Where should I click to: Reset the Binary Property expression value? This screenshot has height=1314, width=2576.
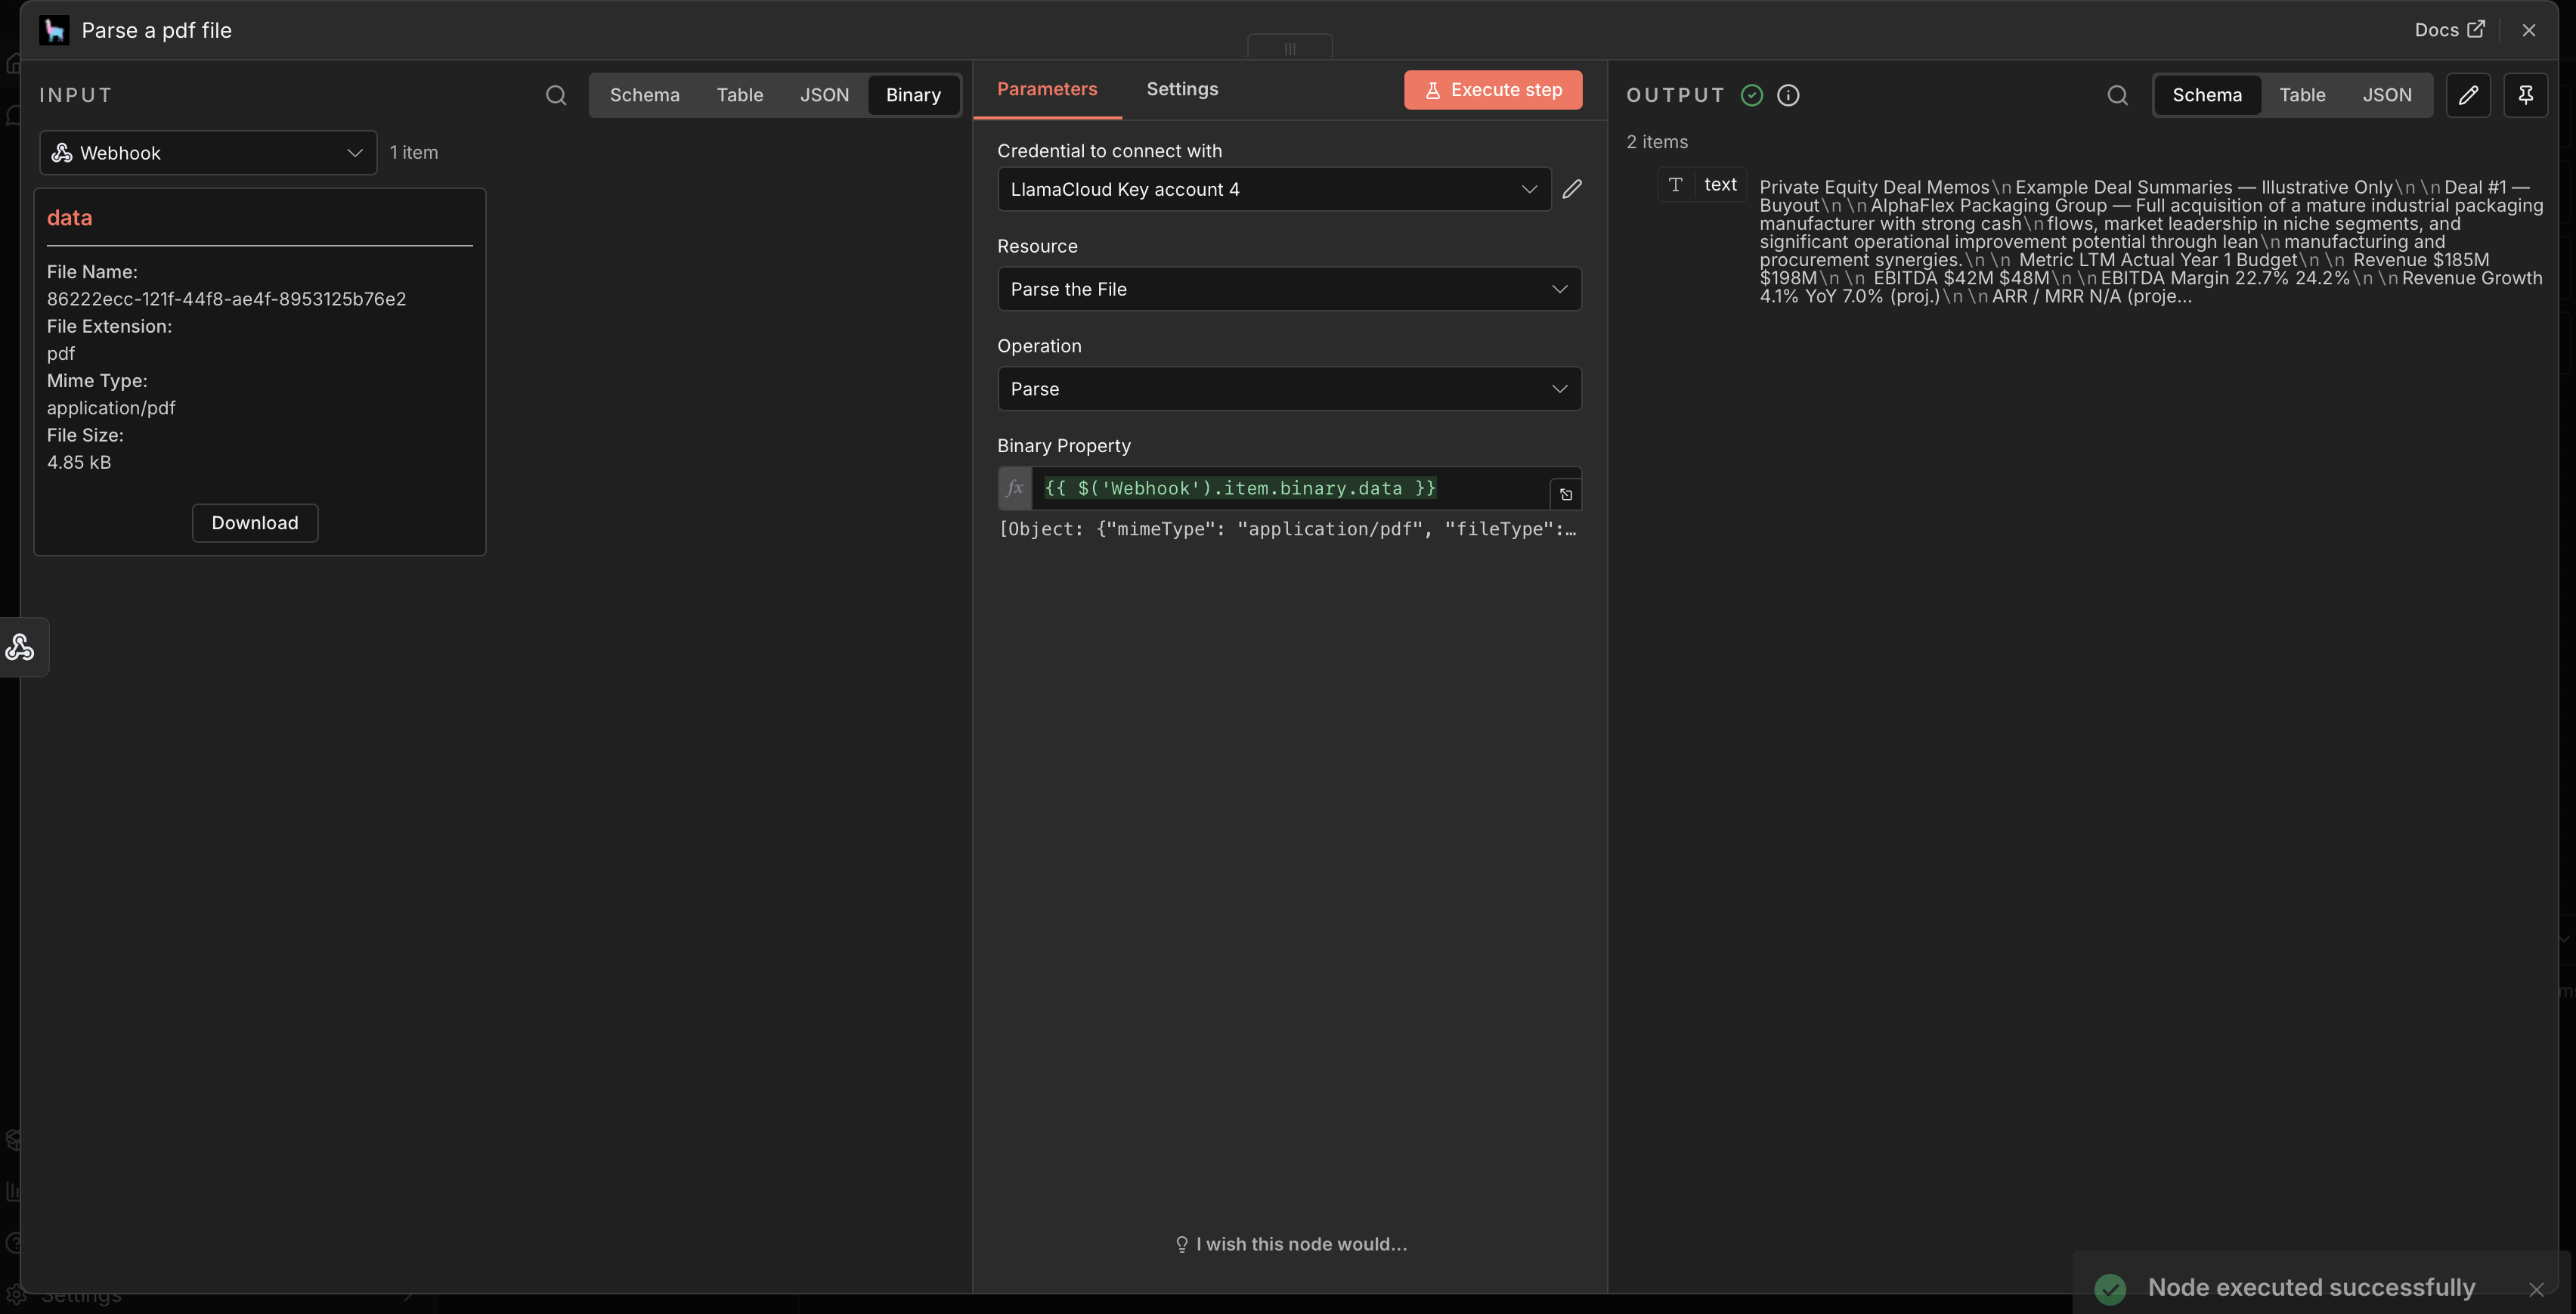[x=1565, y=493]
